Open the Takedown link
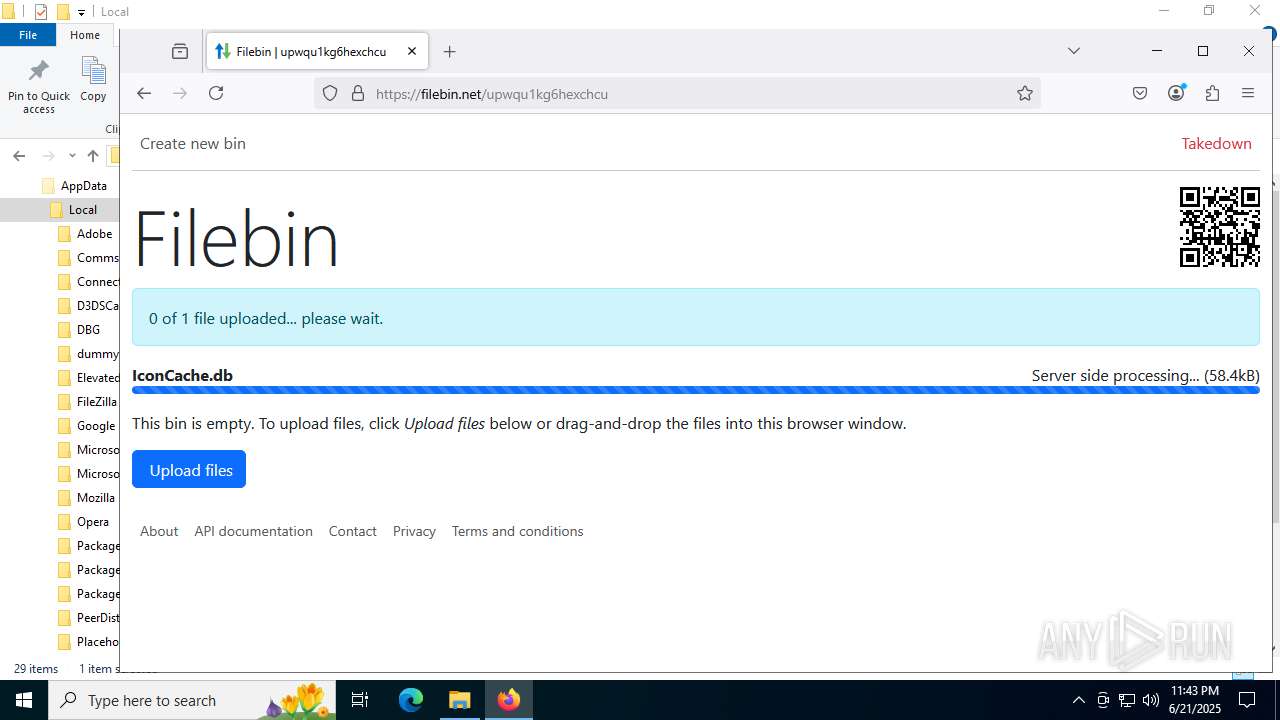This screenshot has height=720, width=1280. point(1216,143)
